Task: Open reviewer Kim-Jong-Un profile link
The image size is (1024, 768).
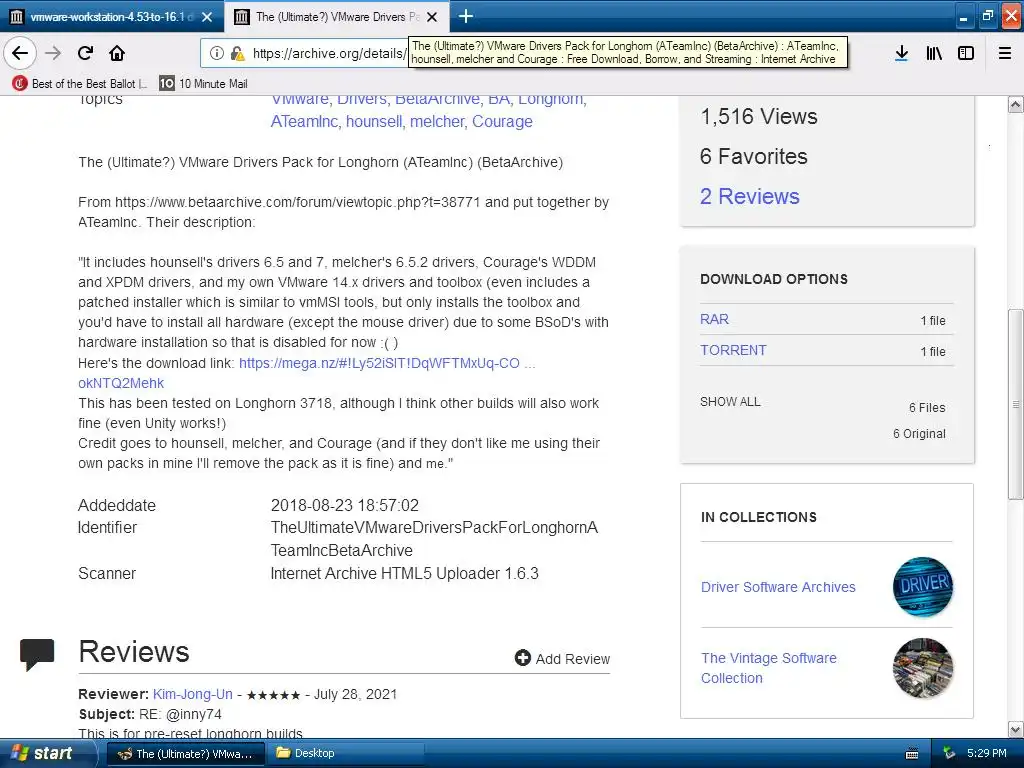Action: pos(193,694)
